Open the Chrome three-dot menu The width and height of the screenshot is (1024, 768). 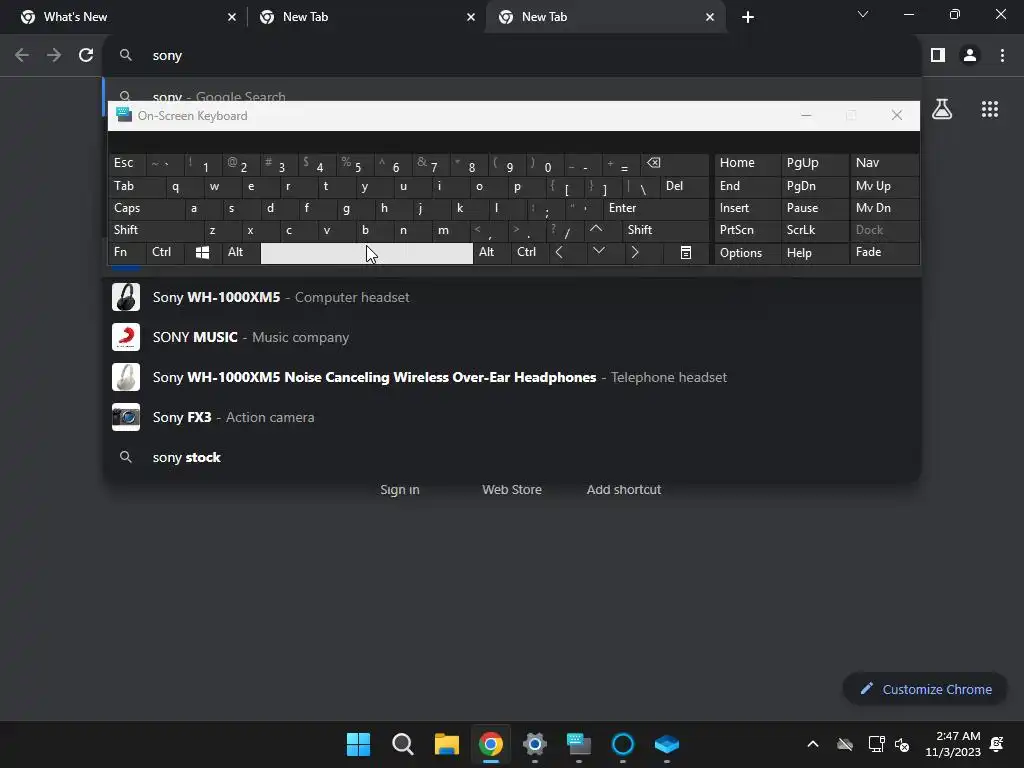(1002, 56)
